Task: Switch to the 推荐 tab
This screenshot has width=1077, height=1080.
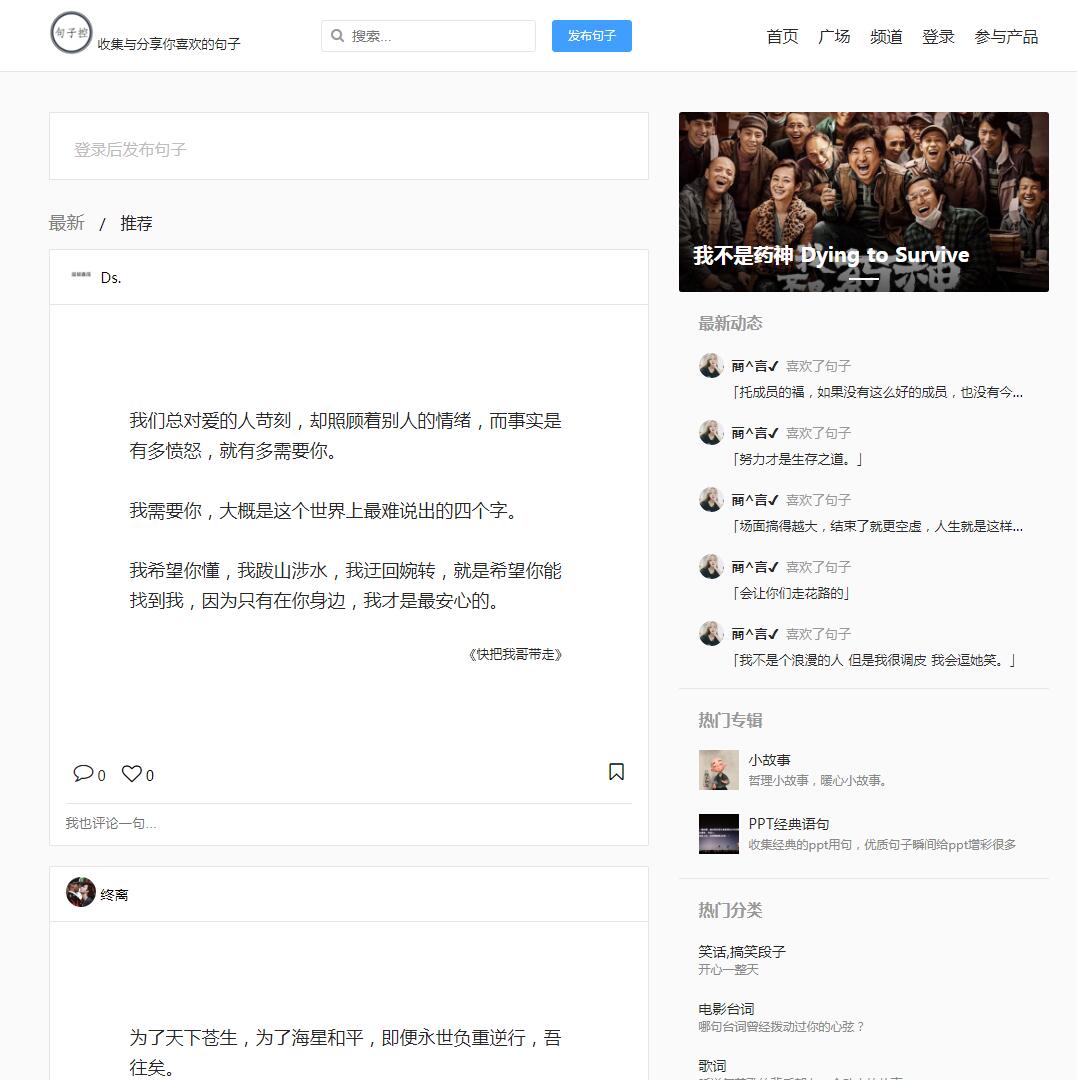Action: 136,223
